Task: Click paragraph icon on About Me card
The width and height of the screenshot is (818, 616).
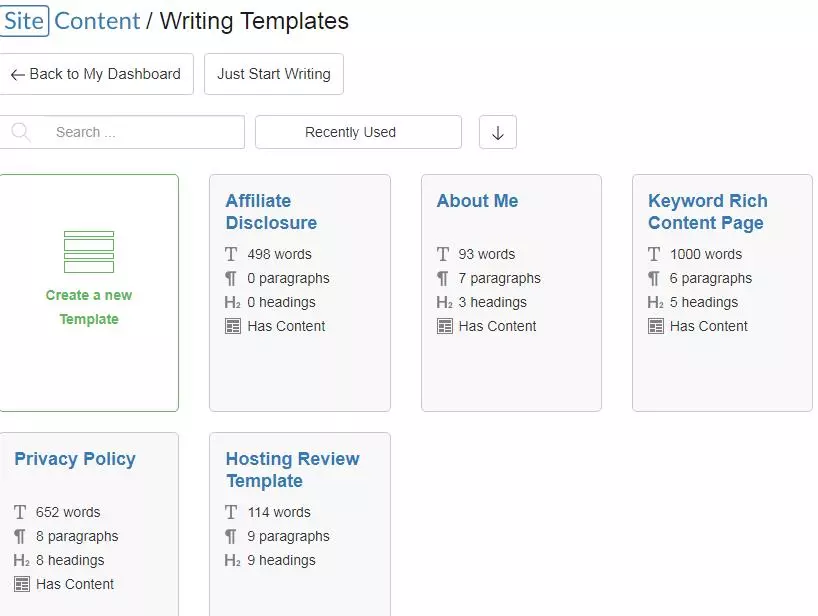Action: [442, 279]
